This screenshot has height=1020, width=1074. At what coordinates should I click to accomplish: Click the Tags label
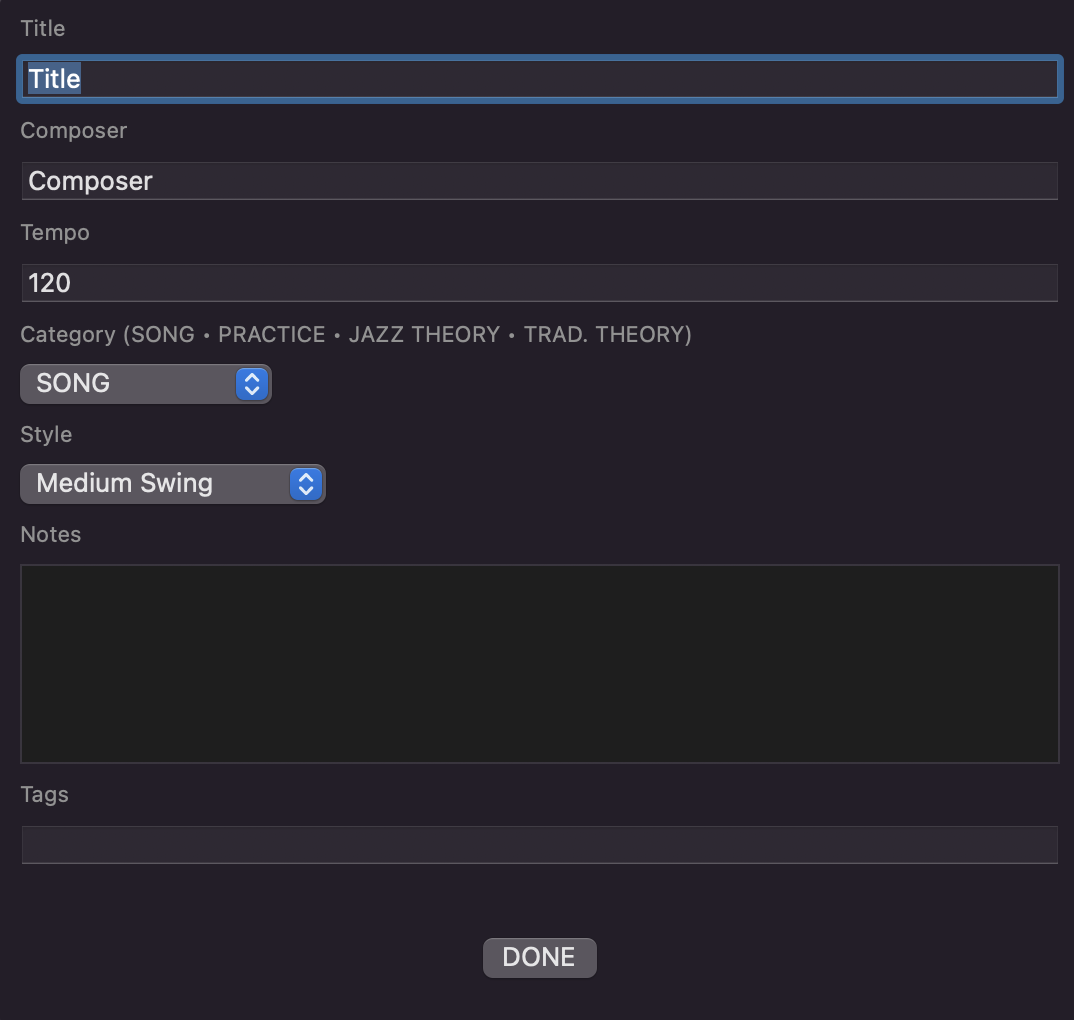[45, 794]
